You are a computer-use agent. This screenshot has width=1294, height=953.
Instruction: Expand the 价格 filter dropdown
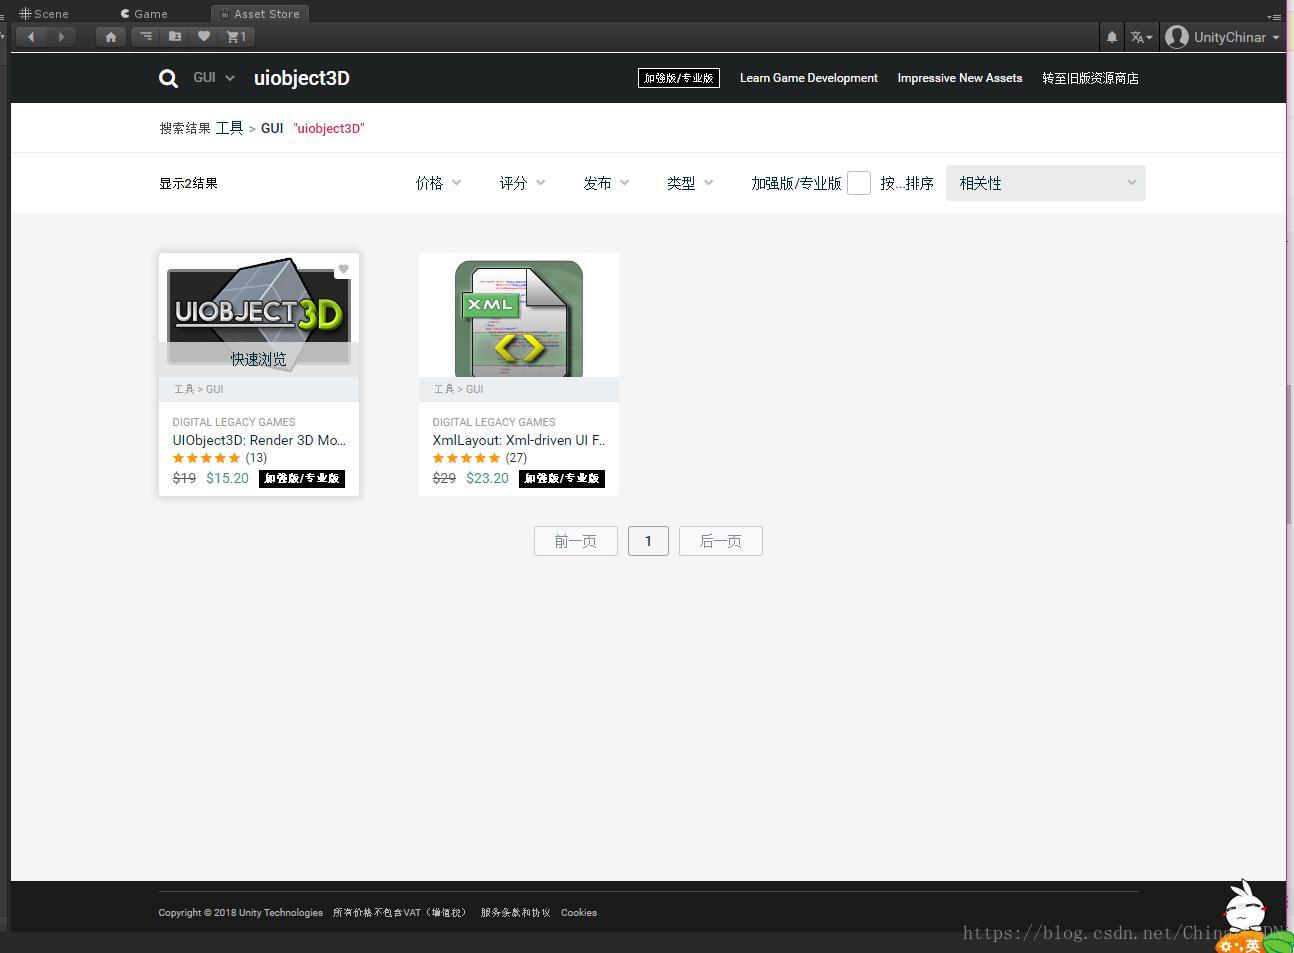439,183
